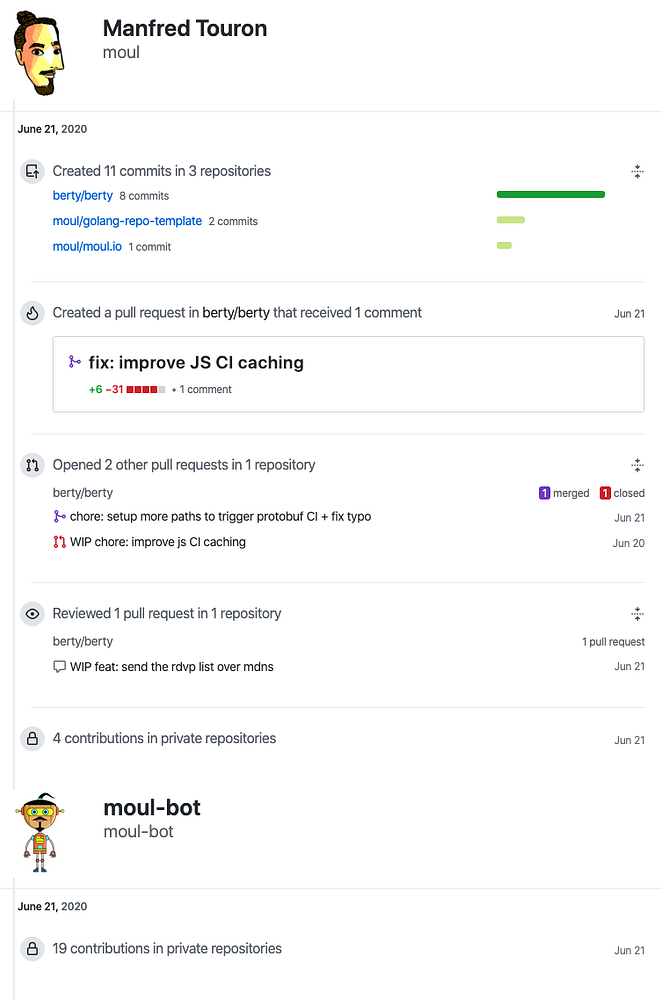Collapse the Reviewed 1 pull request section
This screenshot has width=662, height=1000.
pyautogui.click(x=637, y=614)
